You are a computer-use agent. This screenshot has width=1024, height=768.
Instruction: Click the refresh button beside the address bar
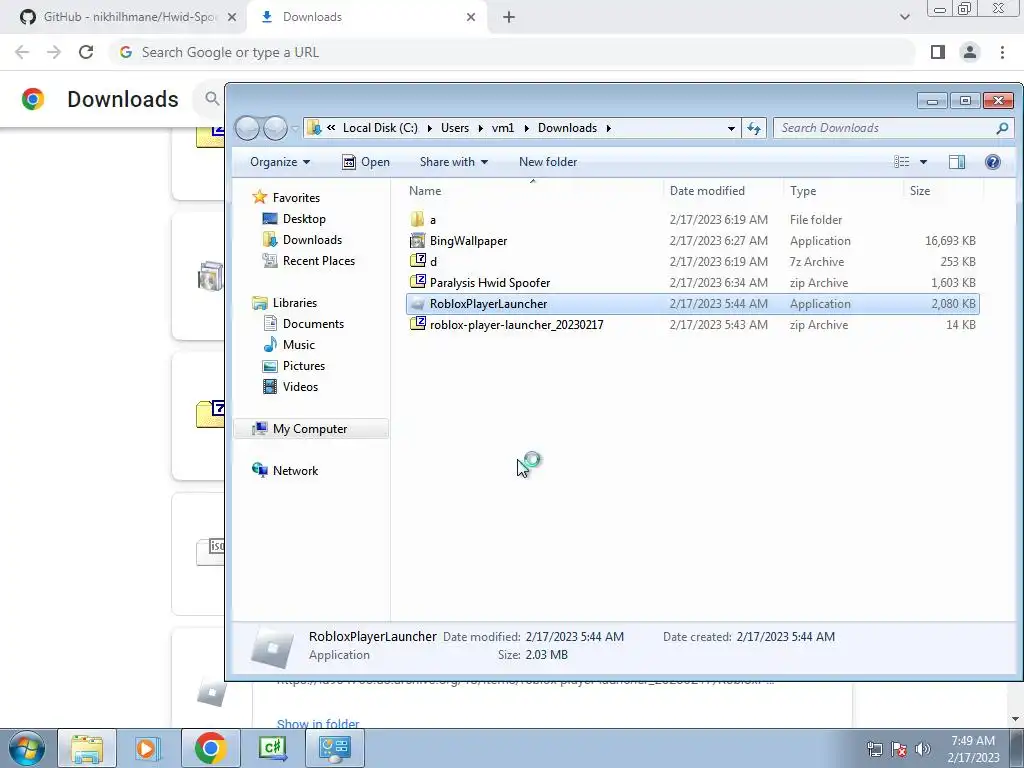tap(754, 128)
